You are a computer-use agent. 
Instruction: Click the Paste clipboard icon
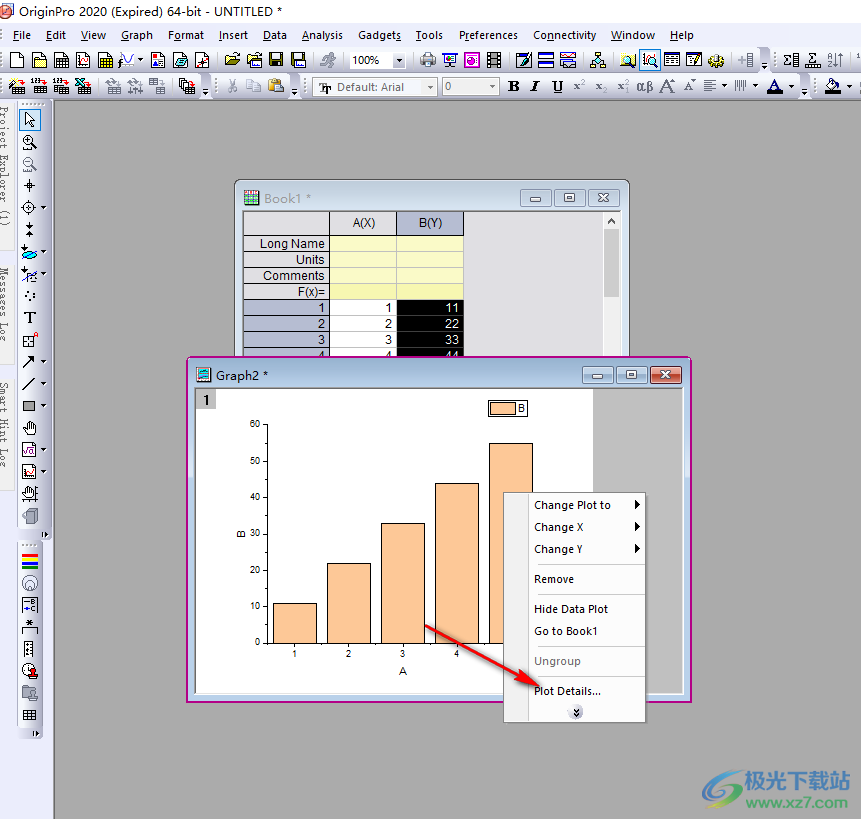tap(276, 86)
